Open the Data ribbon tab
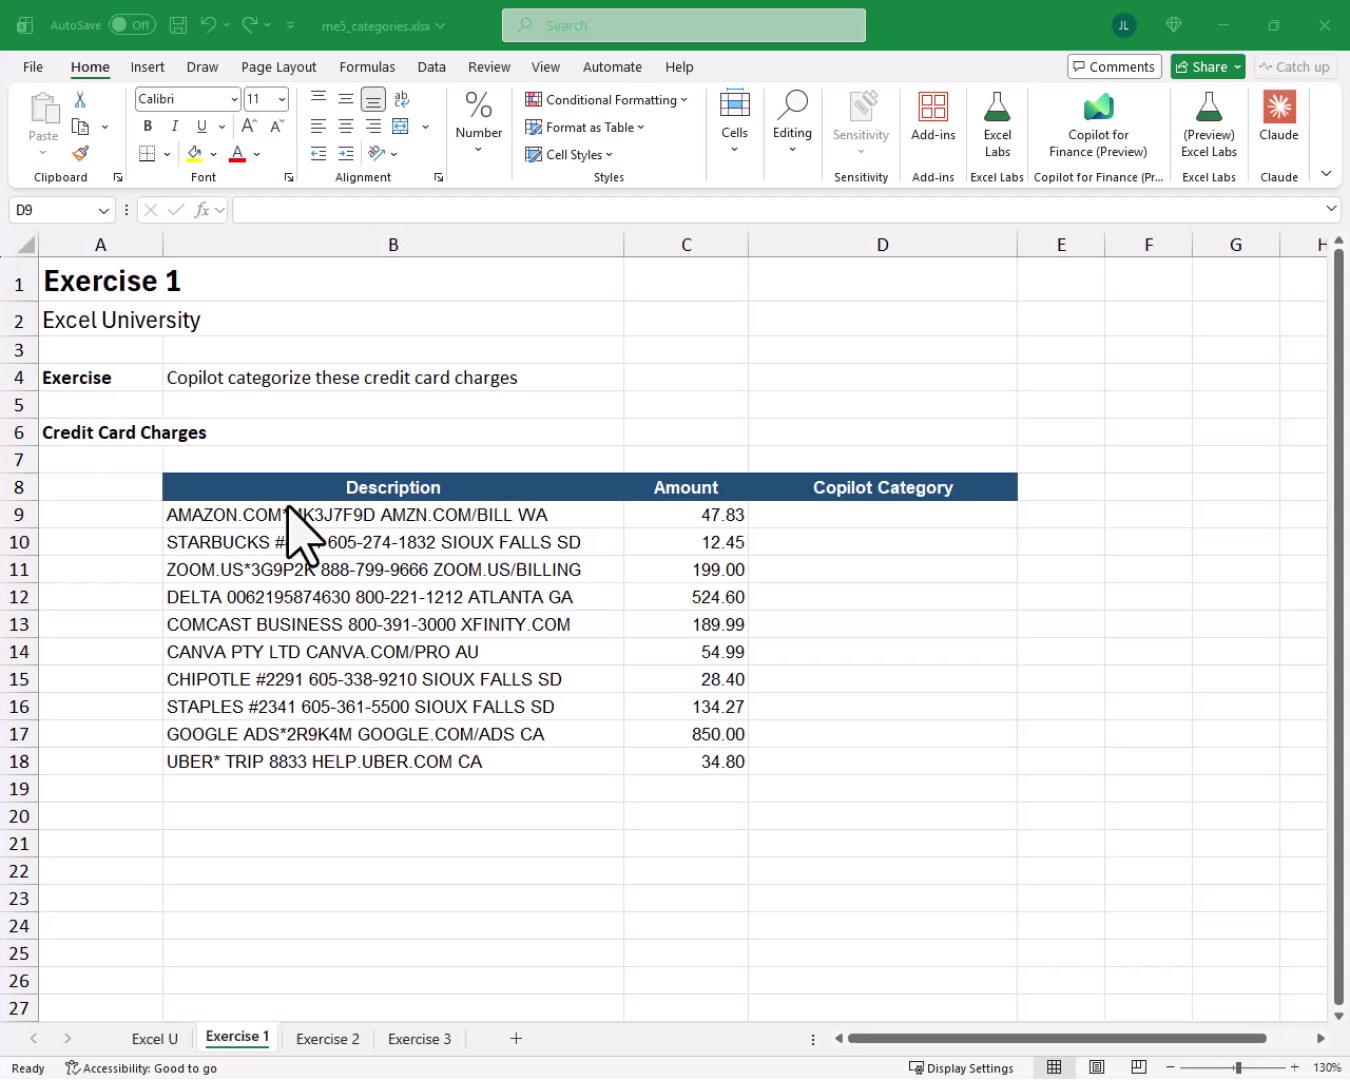This screenshot has height=1080, width=1350. tap(431, 67)
